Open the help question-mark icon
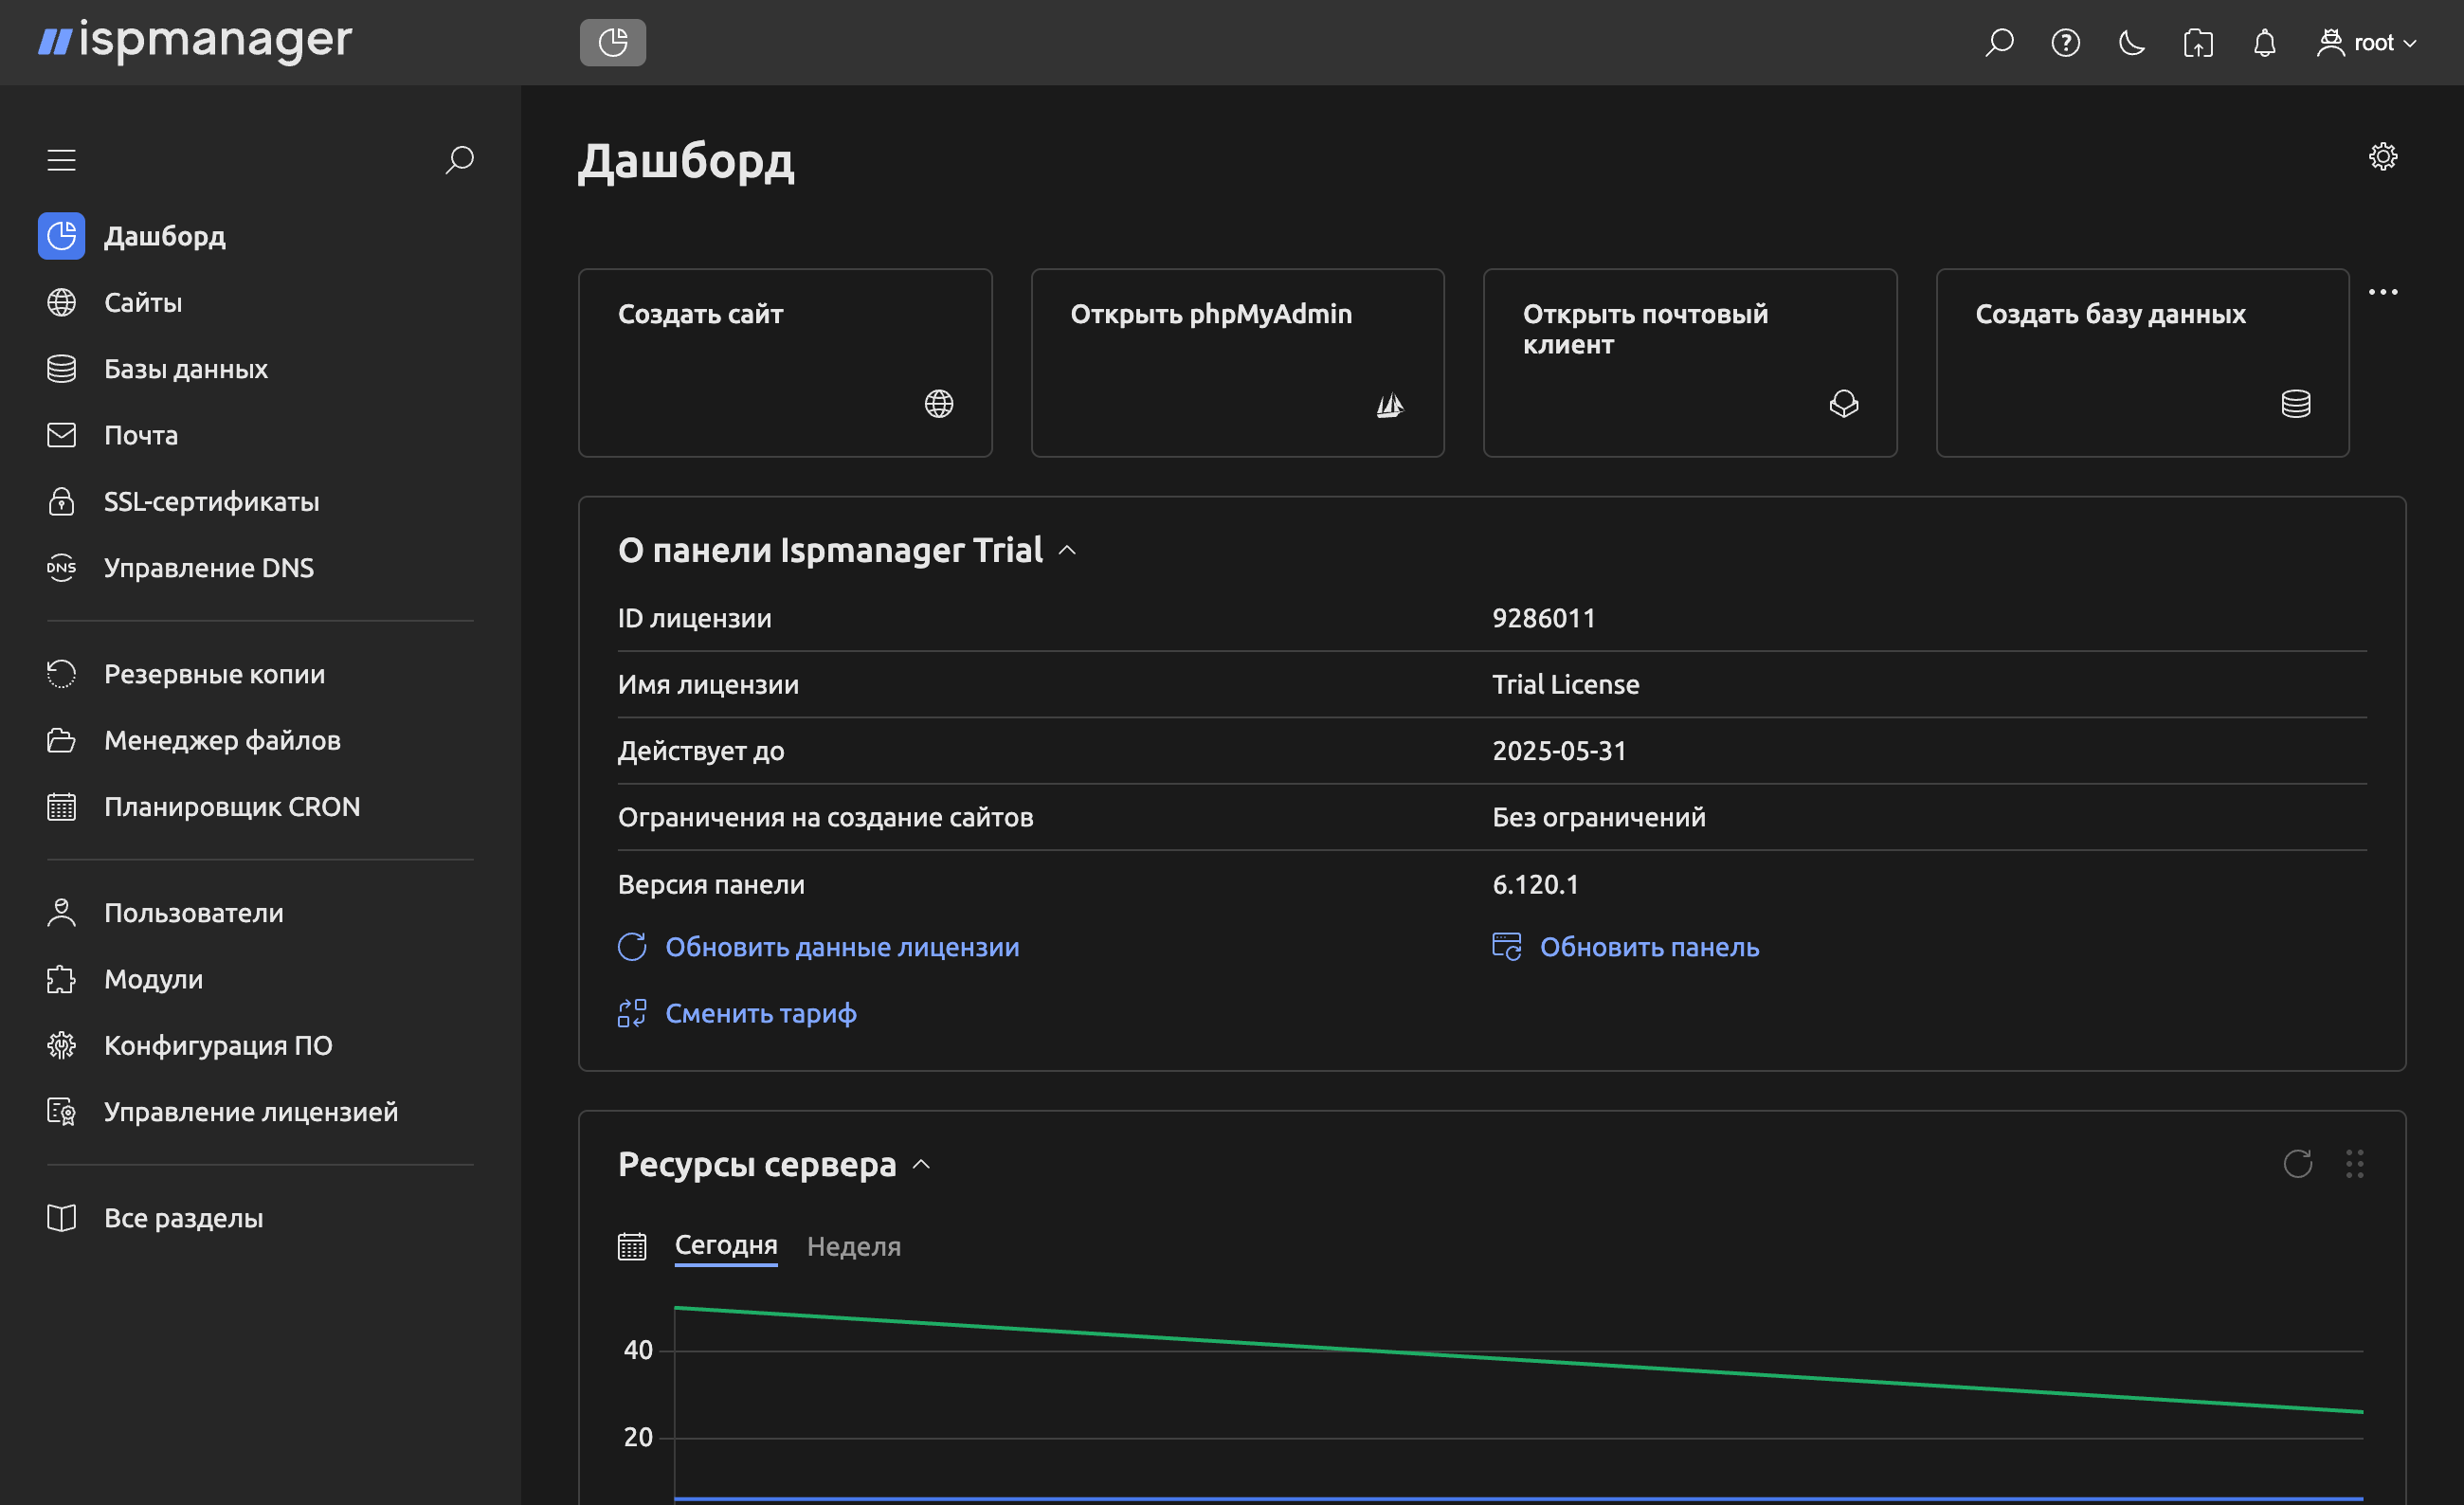This screenshot has height=1505, width=2464. click(x=2065, y=42)
